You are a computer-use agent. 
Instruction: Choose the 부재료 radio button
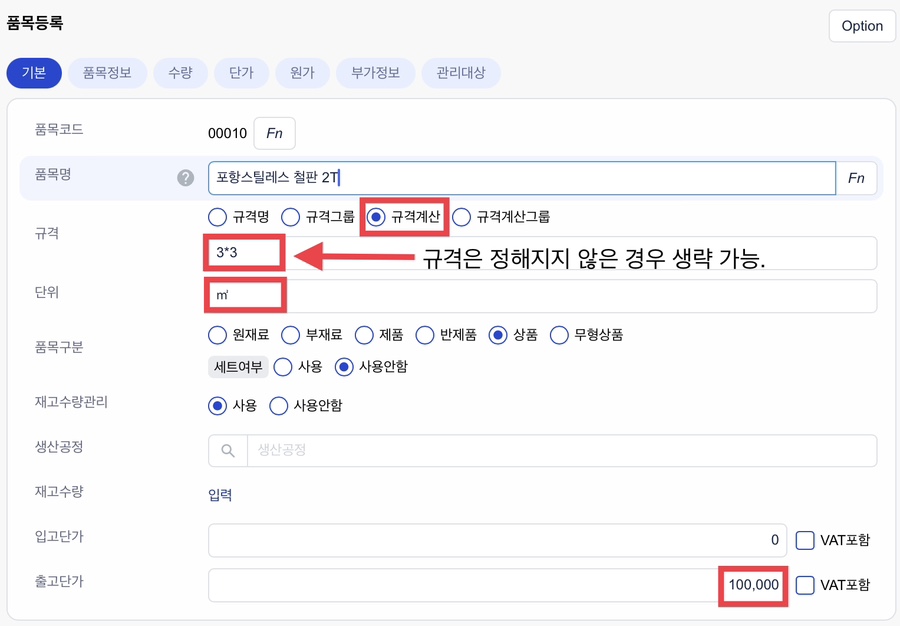[x=290, y=335]
